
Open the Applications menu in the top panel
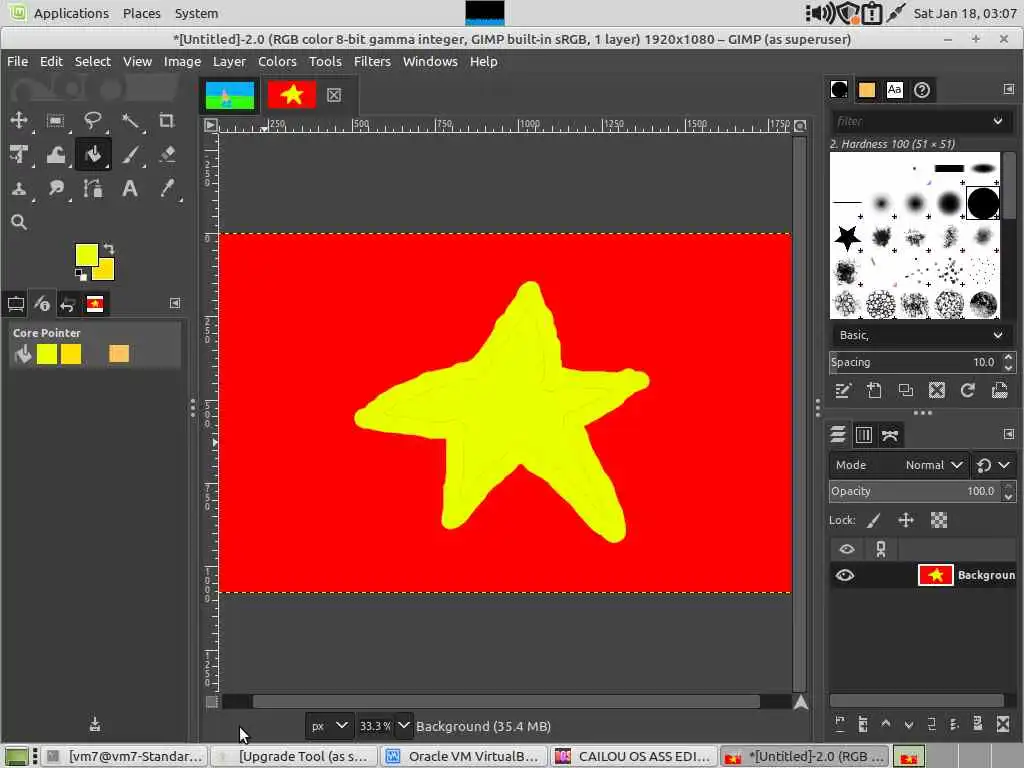tap(71, 13)
